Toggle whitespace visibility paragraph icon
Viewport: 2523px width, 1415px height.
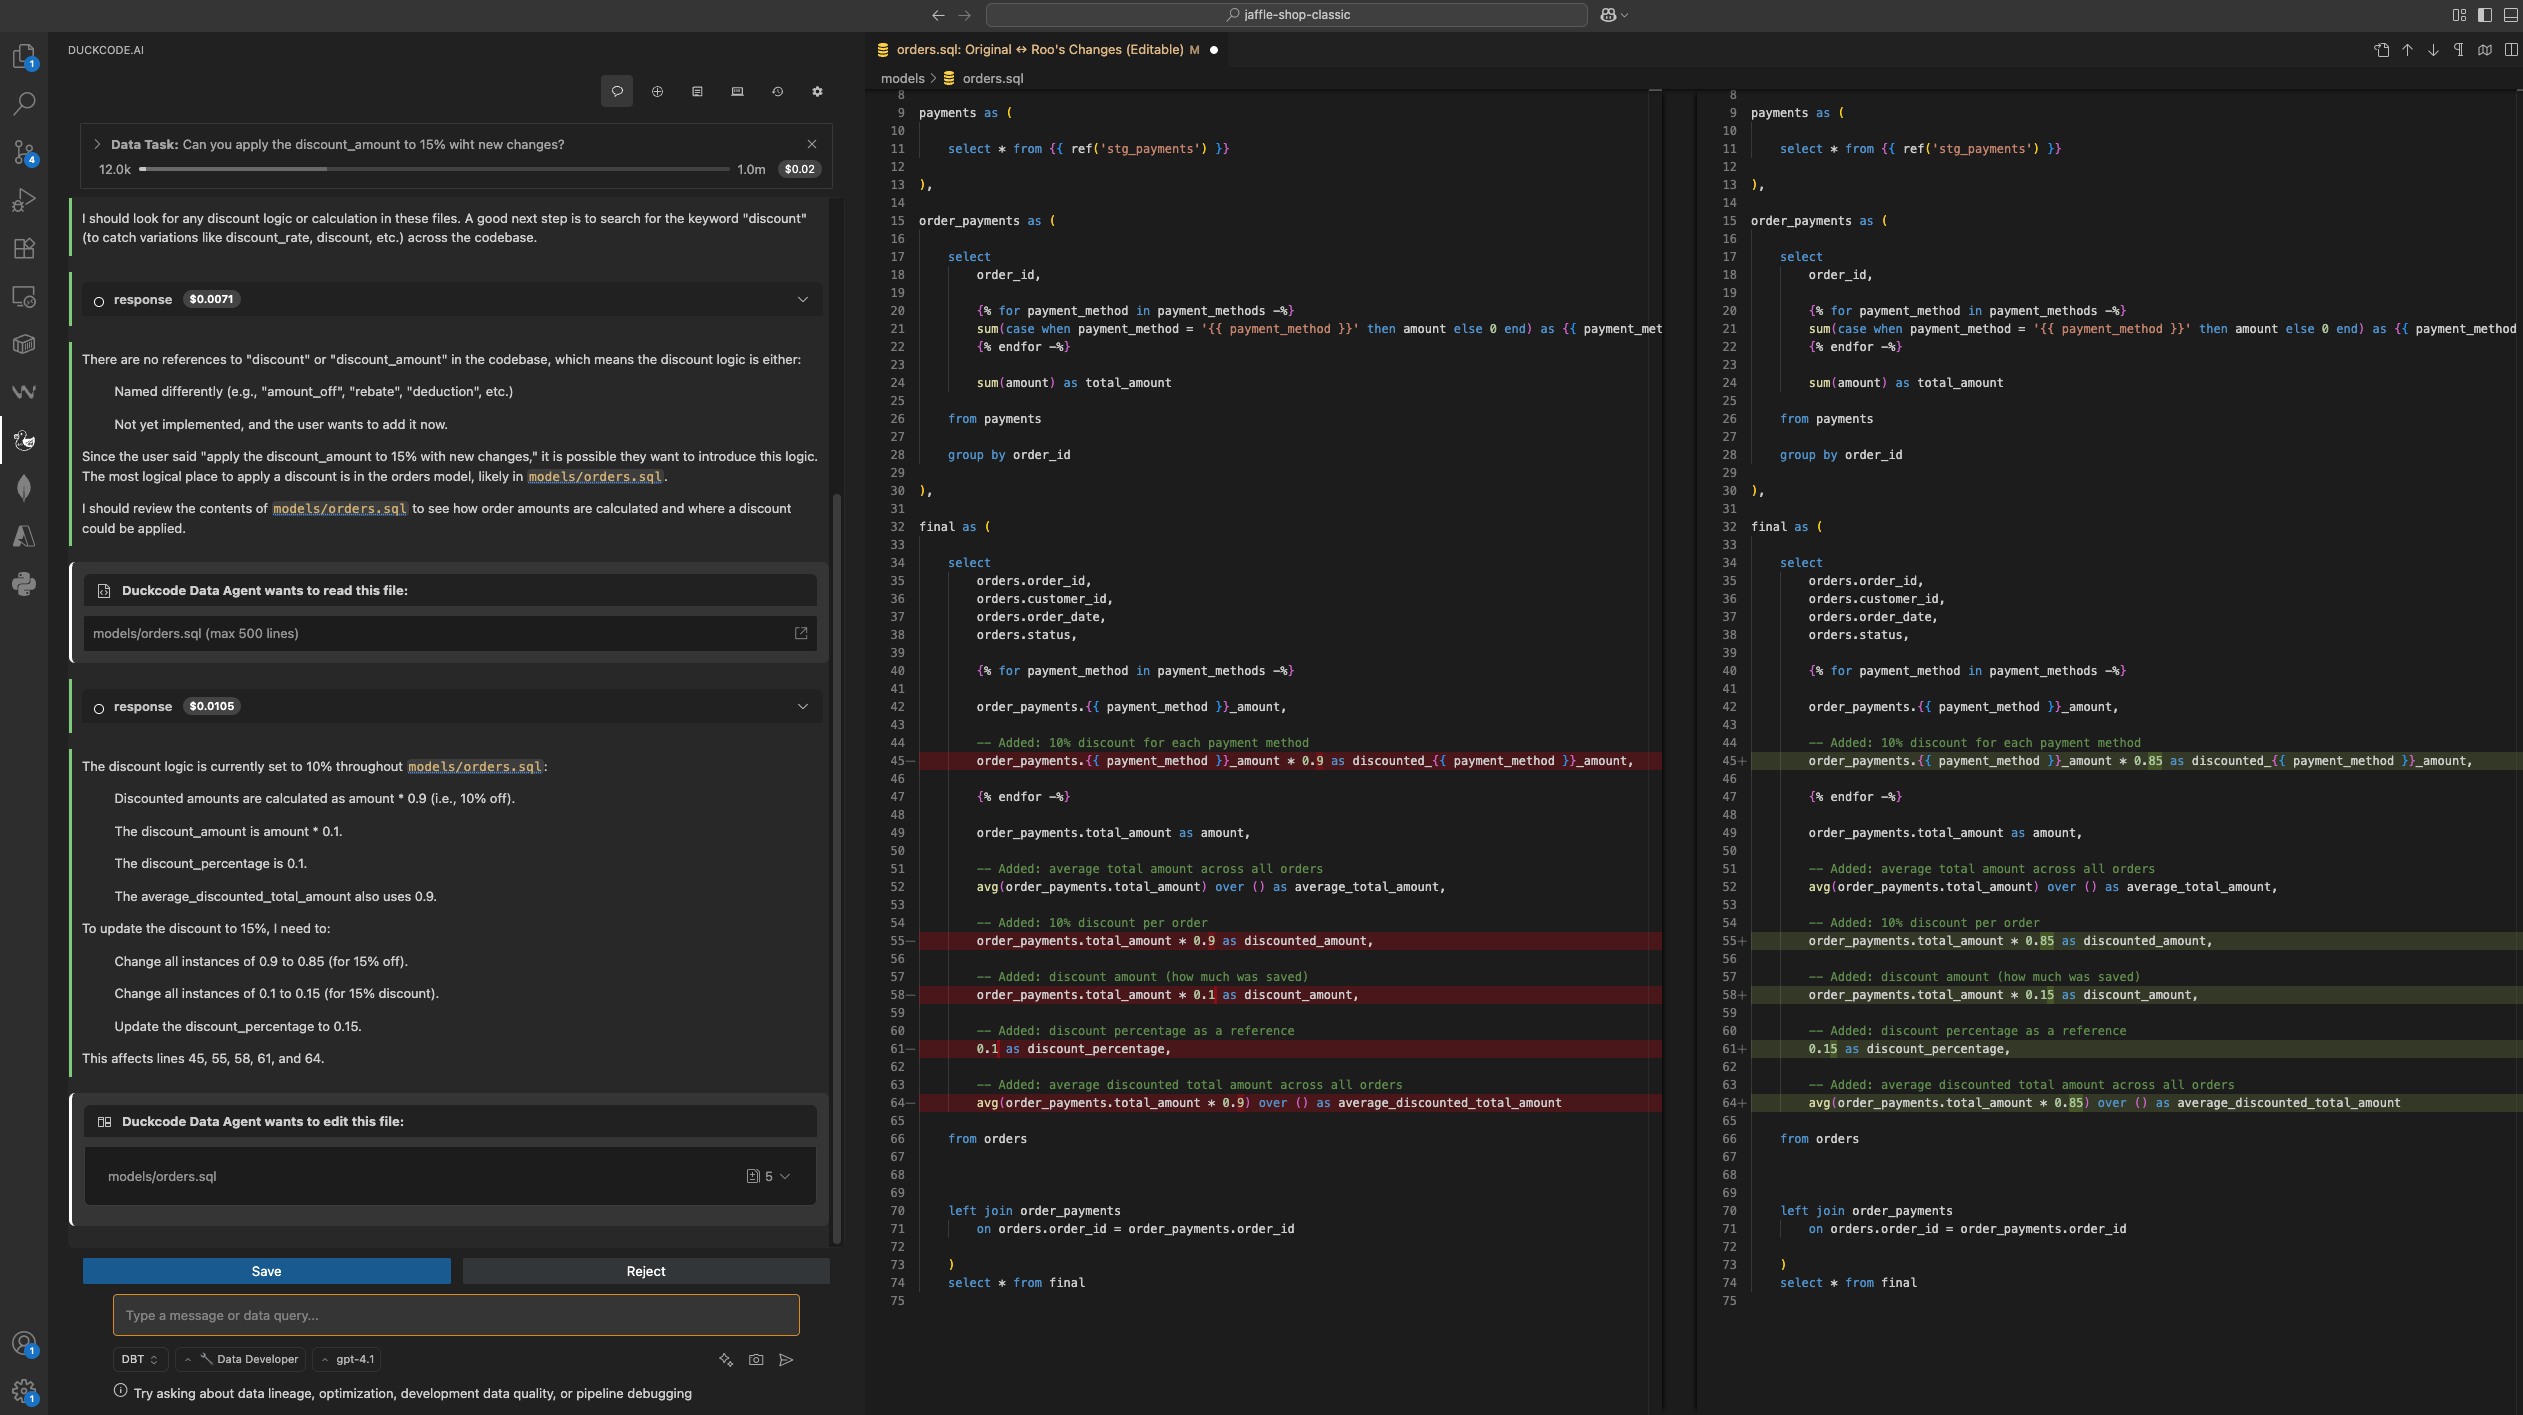tap(2459, 49)
